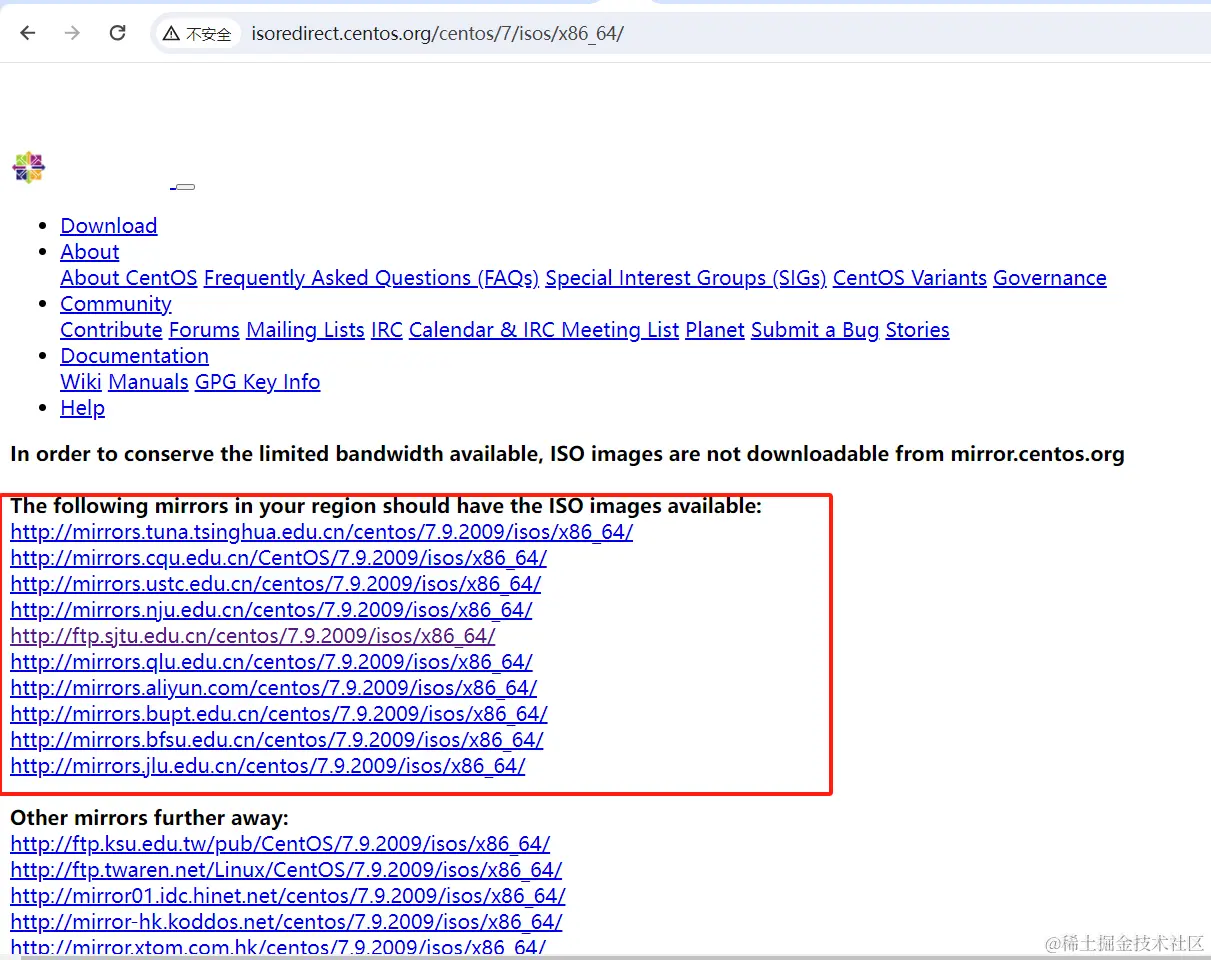Image resolution: width=1211 pixels, height=960 pixels.
Task: Click 'Other mirrors further away:' heading
Action: 150,818
